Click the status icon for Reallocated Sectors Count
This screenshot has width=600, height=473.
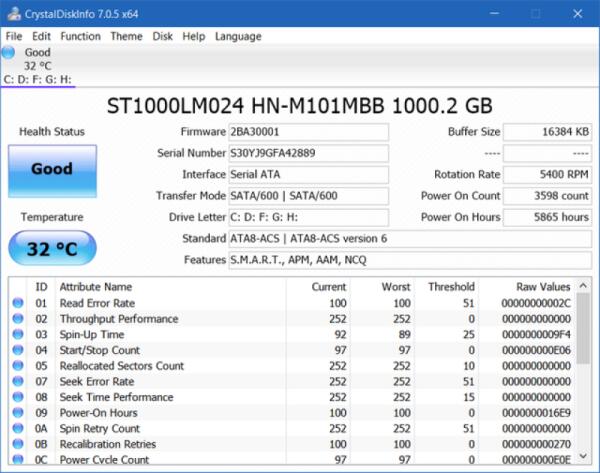tap(18, 366)
